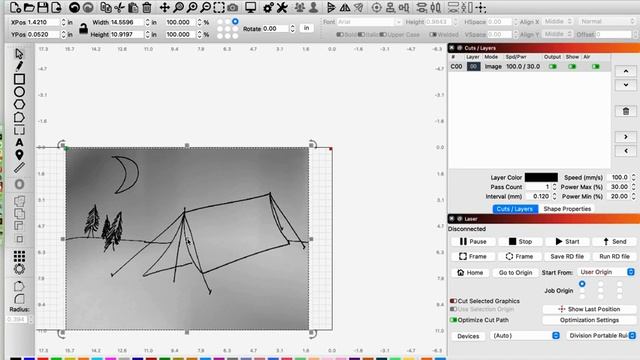This screenshot has width=640, height=360.
Task: Select the Position marker pin tool
Action: tap(19, 155)
